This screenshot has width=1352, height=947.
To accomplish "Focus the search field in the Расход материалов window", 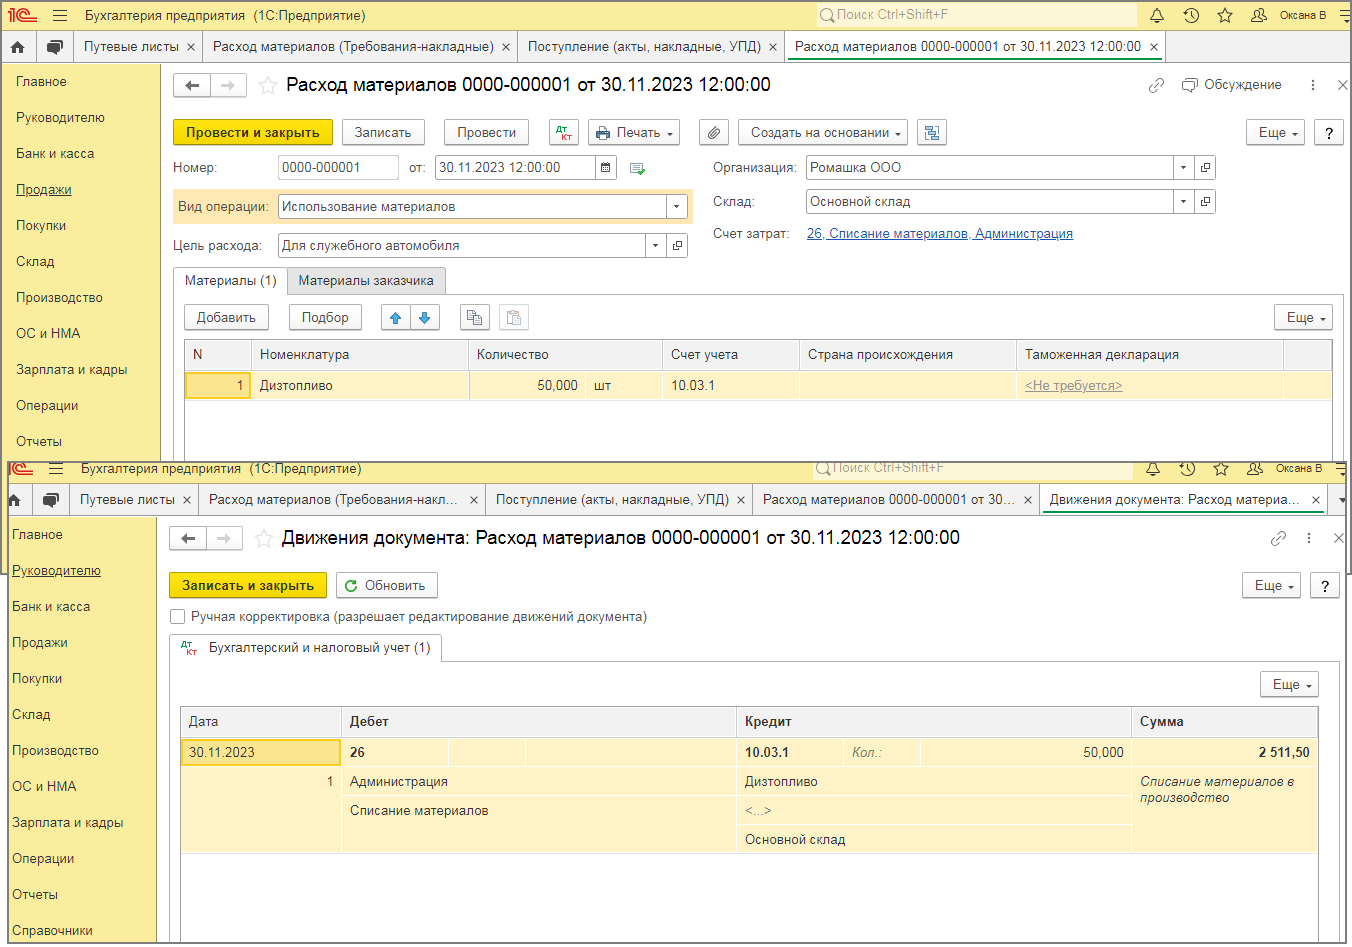I will pyautogui.click(x=977, y=15).
